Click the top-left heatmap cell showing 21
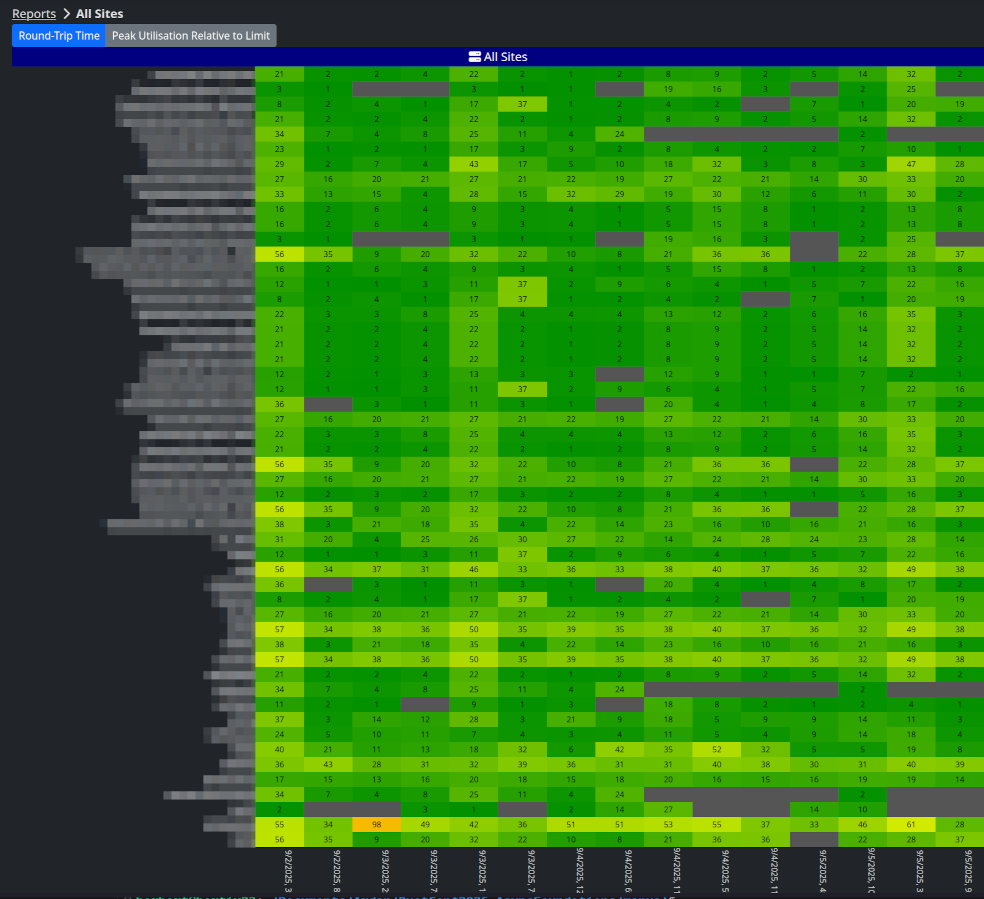Screen dimensions: 984x899 (279, 73)
